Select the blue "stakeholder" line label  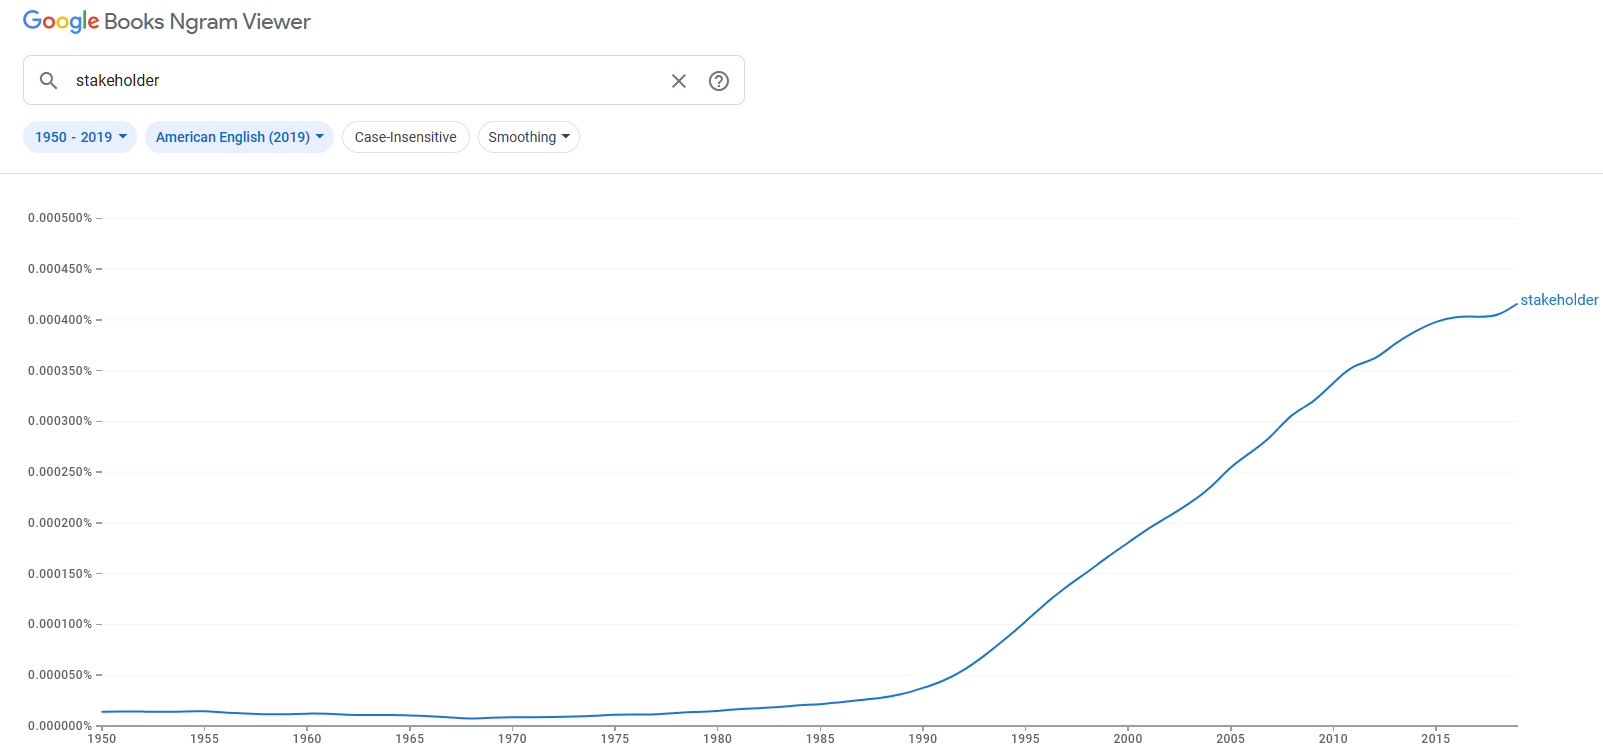(1558, 300)
